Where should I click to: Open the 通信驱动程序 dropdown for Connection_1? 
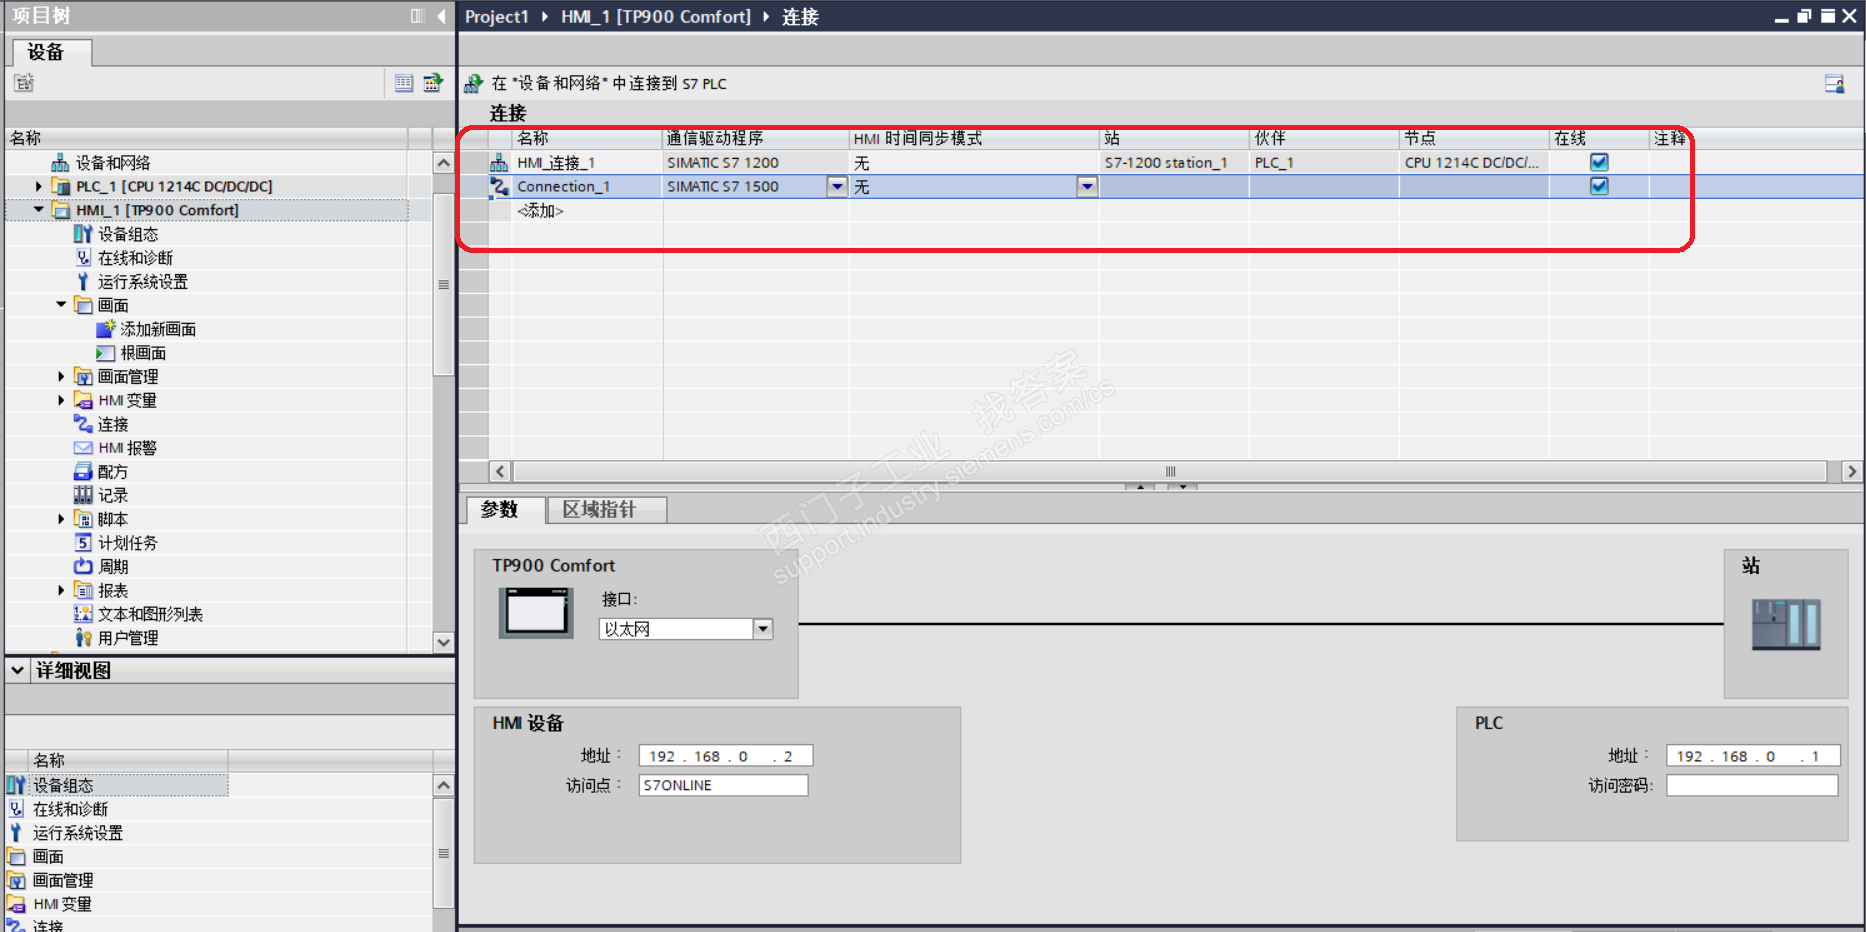837,186
